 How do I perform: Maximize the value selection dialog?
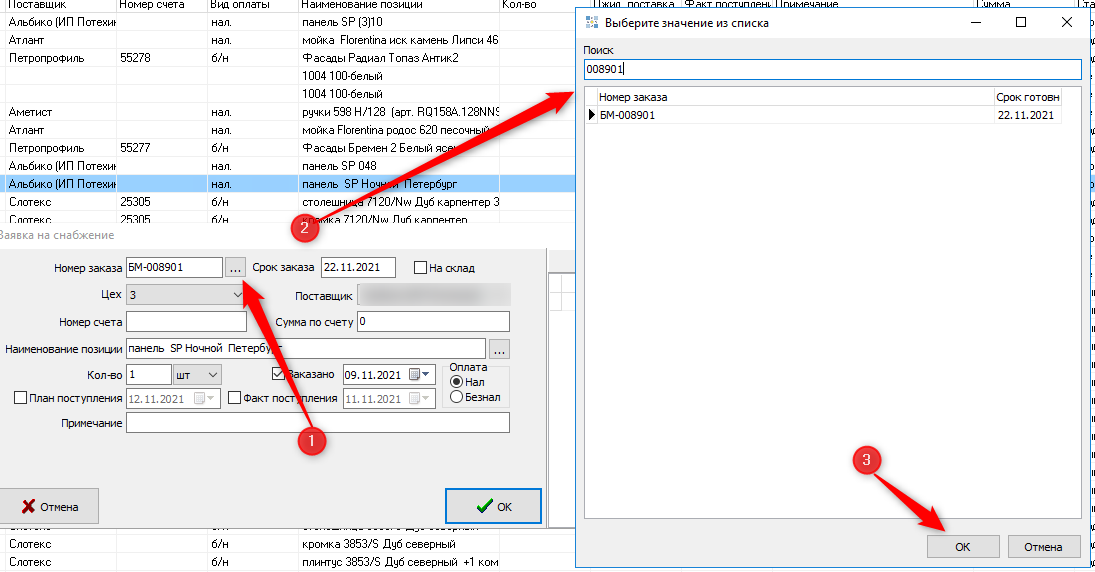click(1021, 22)
